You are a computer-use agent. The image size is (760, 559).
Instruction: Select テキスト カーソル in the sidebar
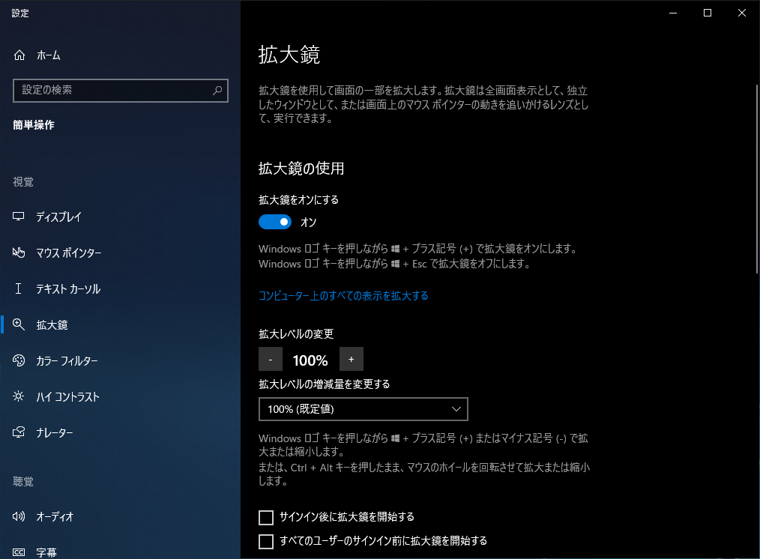coord(120,289)
